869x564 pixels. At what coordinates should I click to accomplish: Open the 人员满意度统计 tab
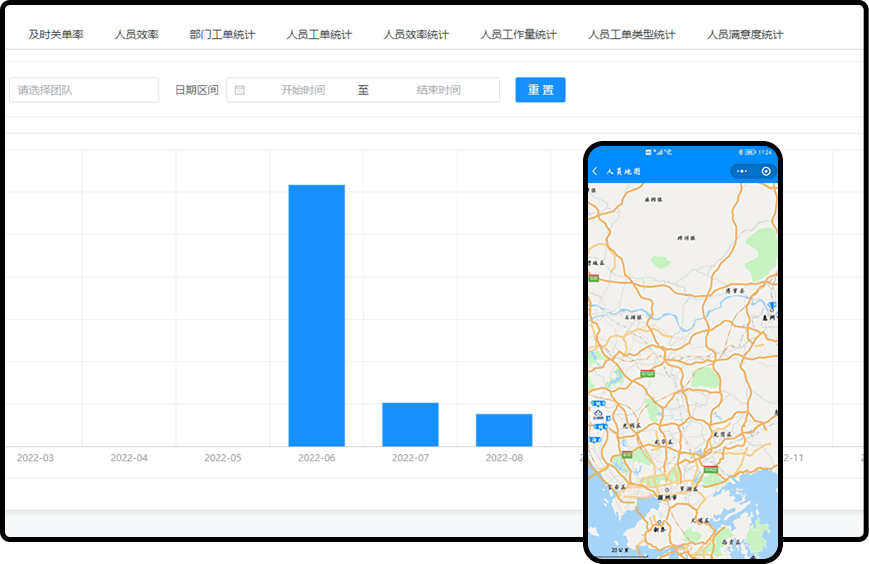click(745, 34)
